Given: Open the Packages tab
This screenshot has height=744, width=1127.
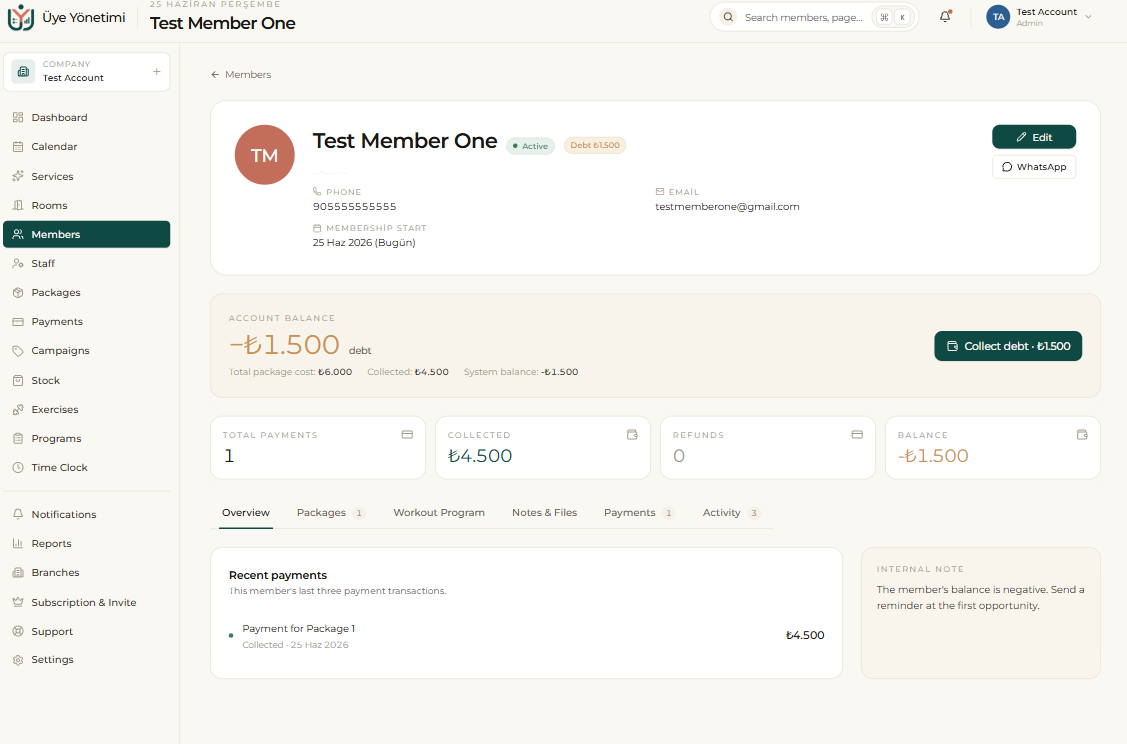Looking at the screenshot, I should [331, 513].
